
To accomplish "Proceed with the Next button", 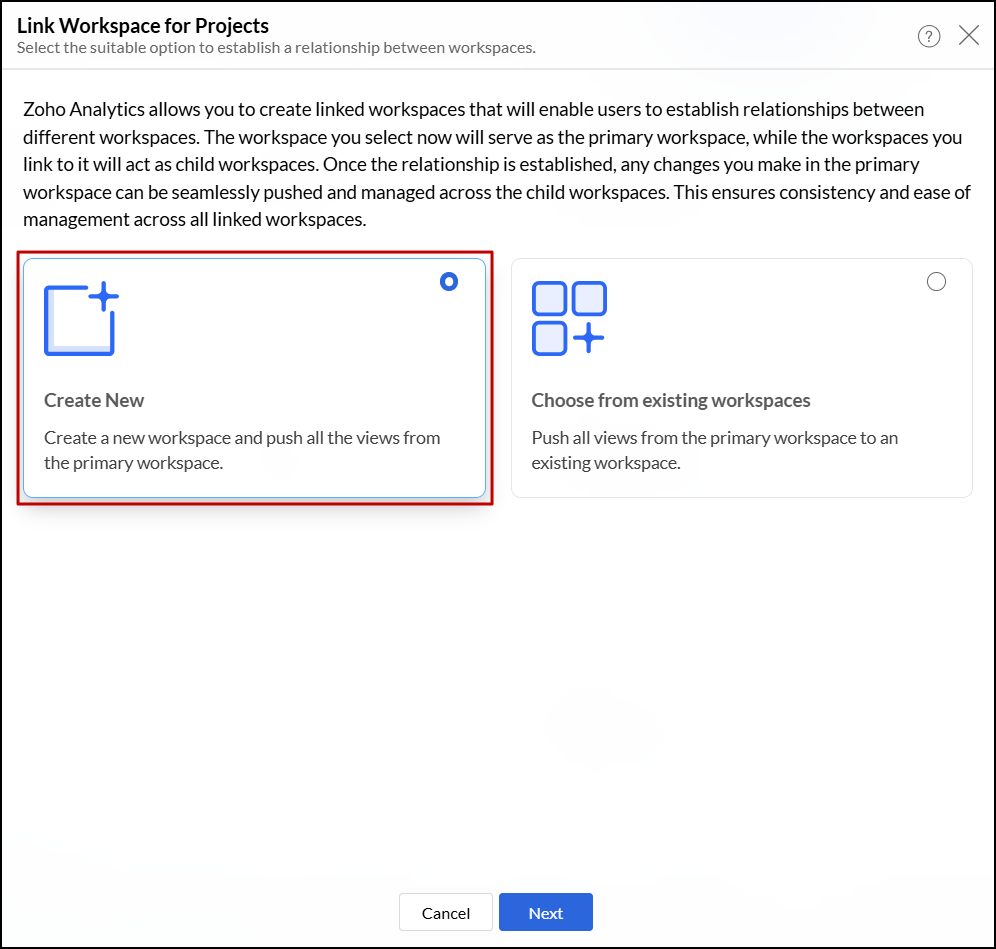I will [x=546, y=912].
